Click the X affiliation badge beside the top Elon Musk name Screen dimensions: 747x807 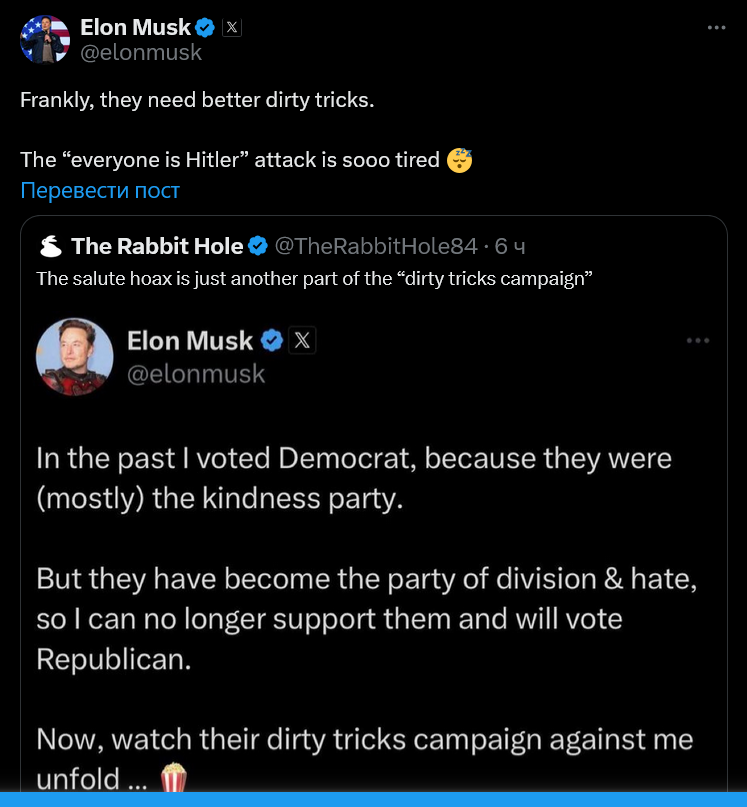[231, 28]
